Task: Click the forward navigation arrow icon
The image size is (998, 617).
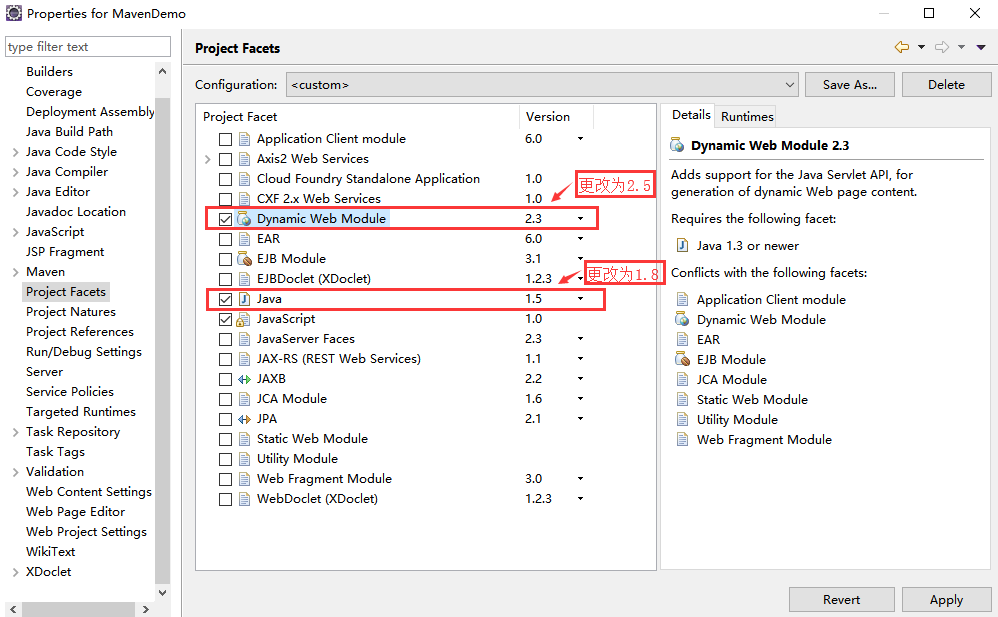Action: point(942,47)
